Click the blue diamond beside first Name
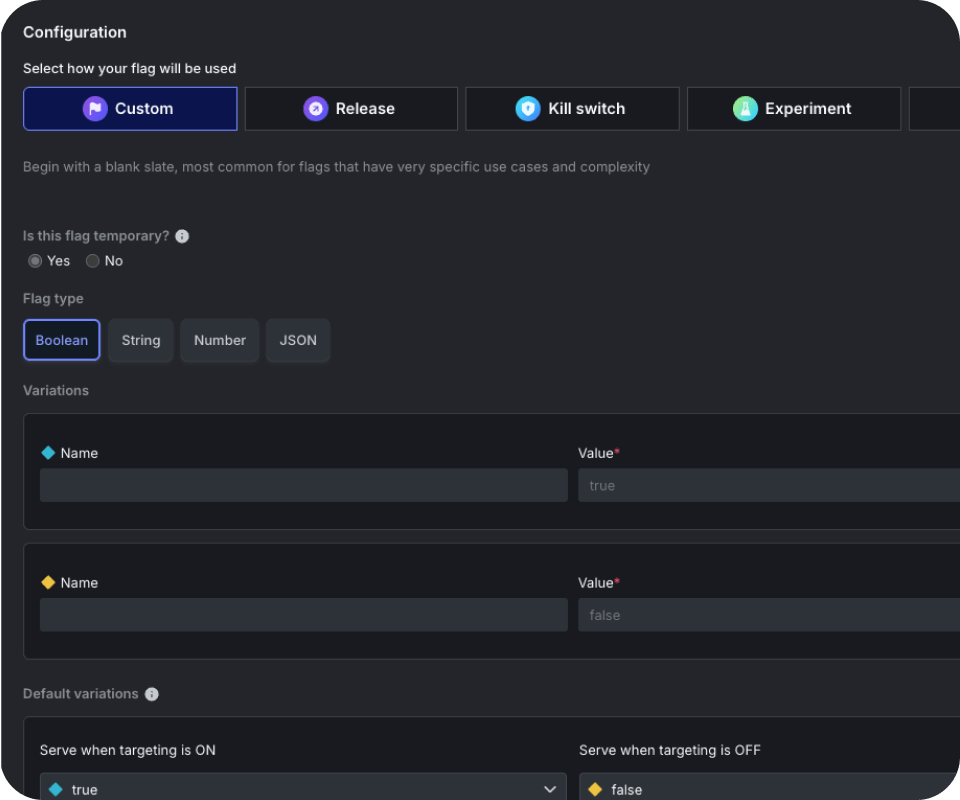The width and height of the screenshot is (960, 800). [48, 453]
